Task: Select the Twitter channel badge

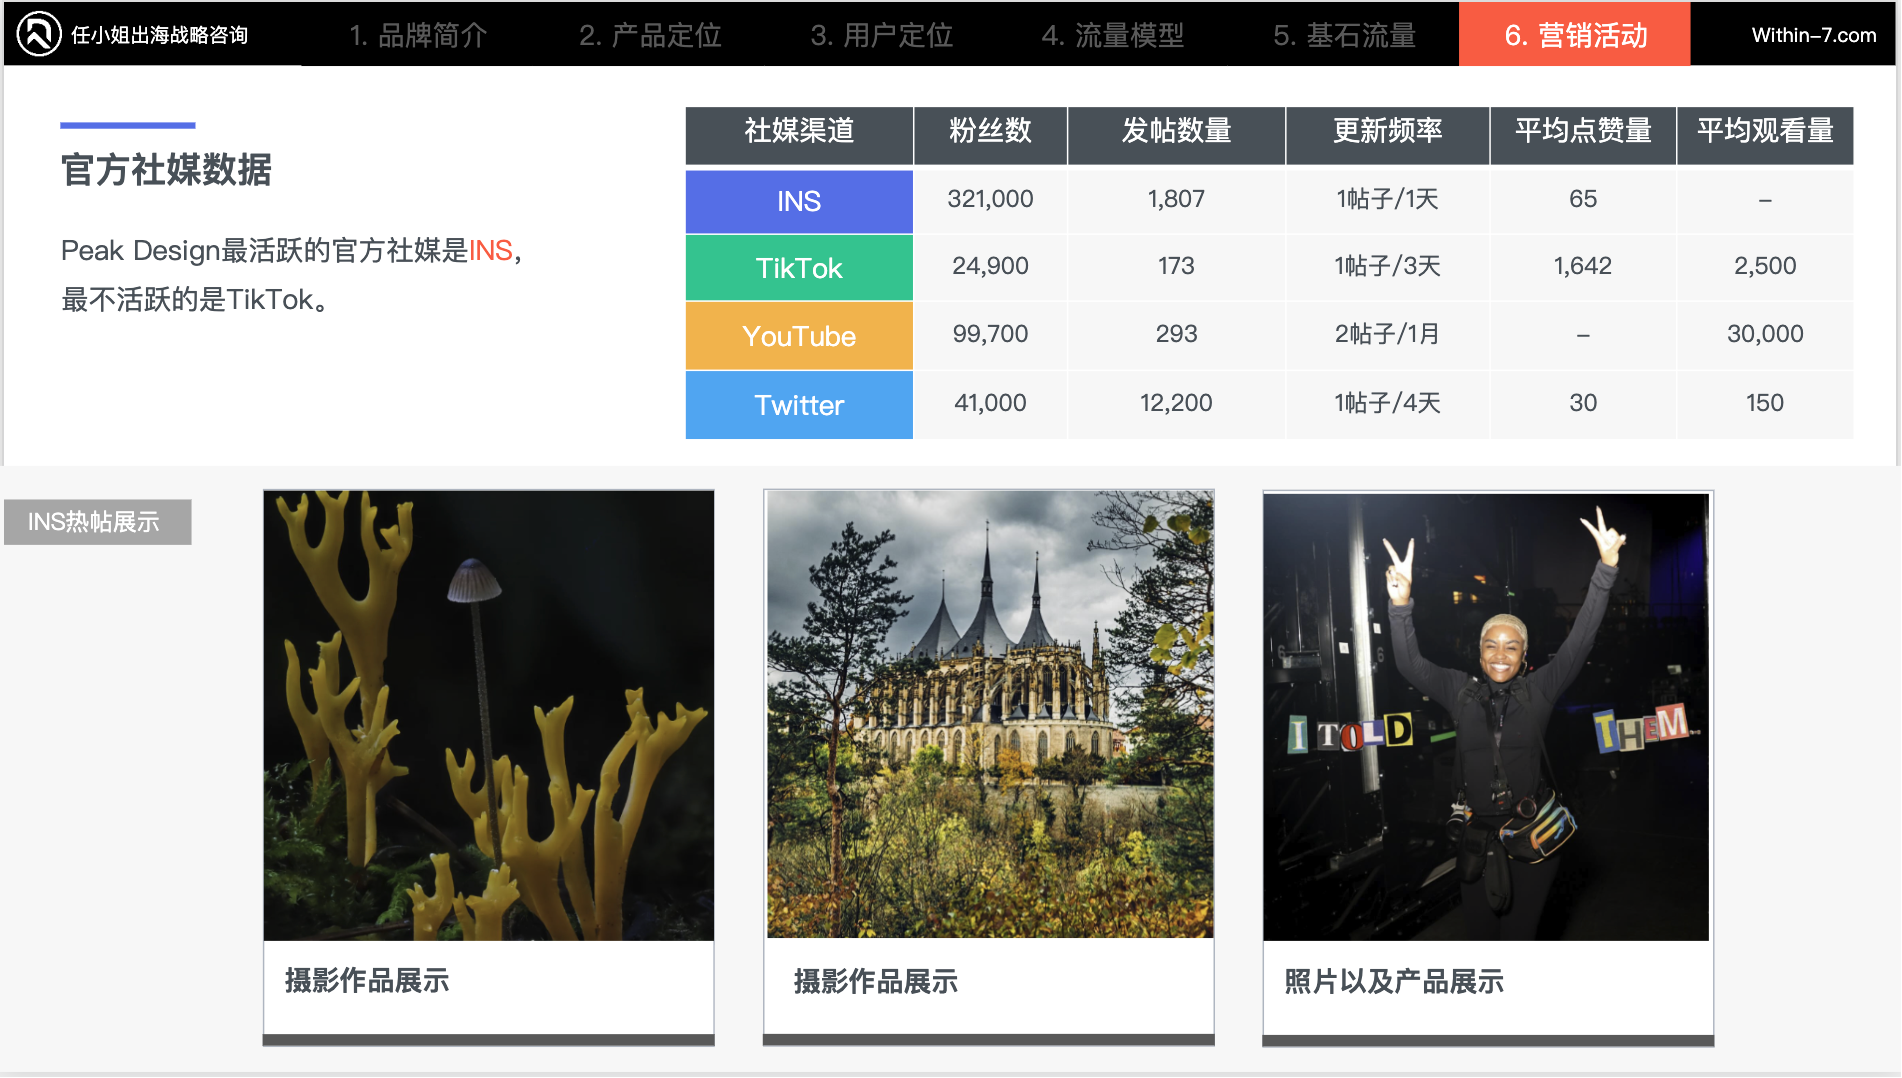Action: tap(798, 404)
